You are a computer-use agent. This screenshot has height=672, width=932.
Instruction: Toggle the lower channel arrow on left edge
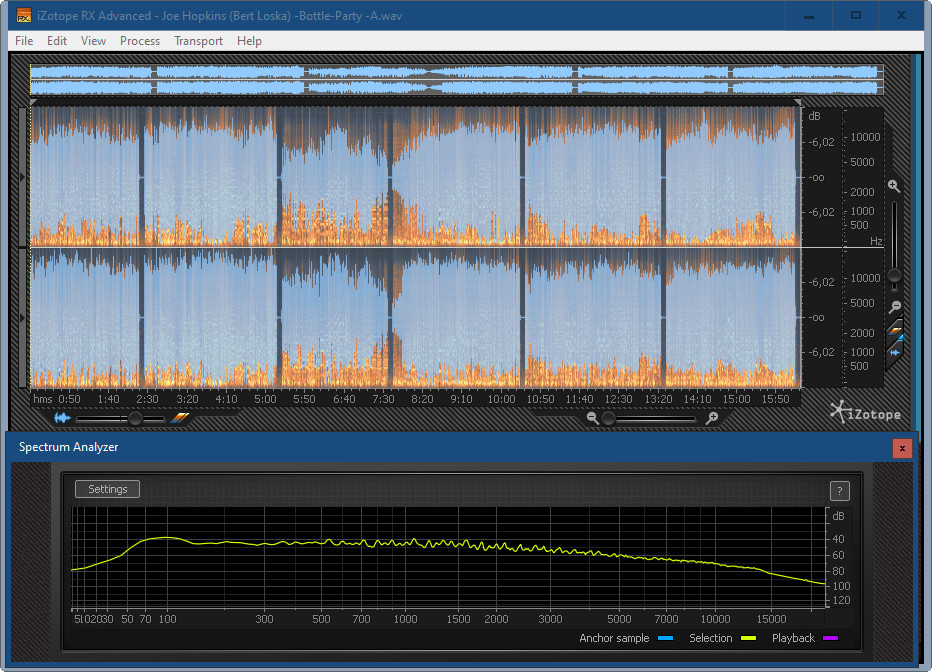point(23,317)
